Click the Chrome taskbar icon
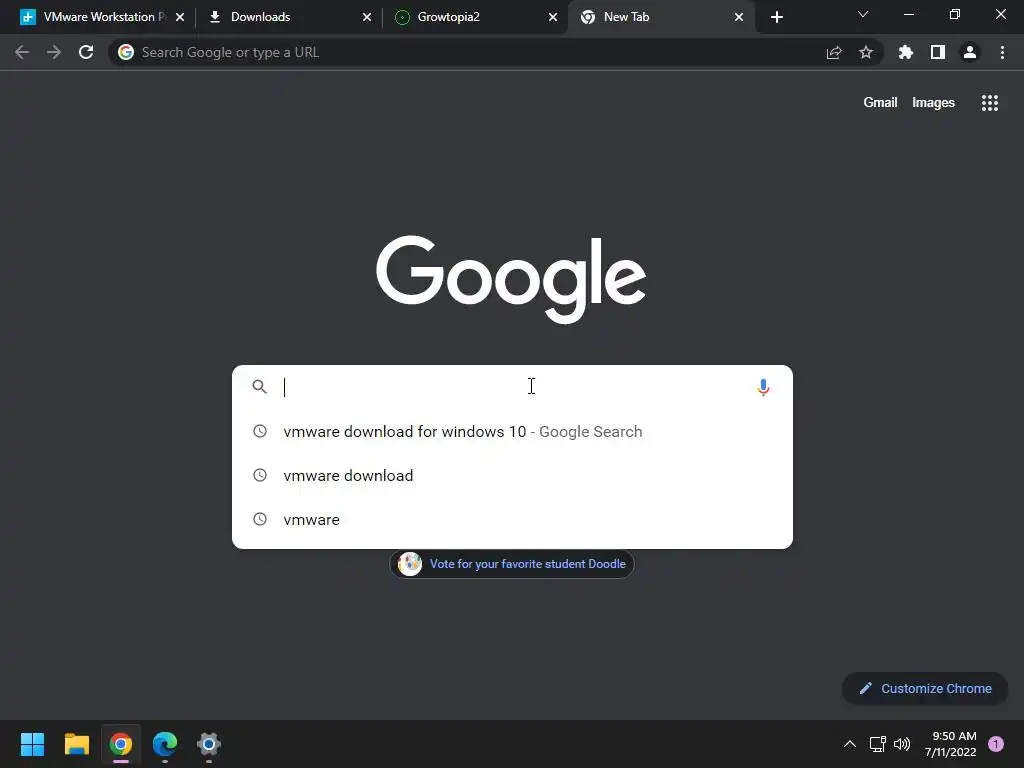 [121, 744]
